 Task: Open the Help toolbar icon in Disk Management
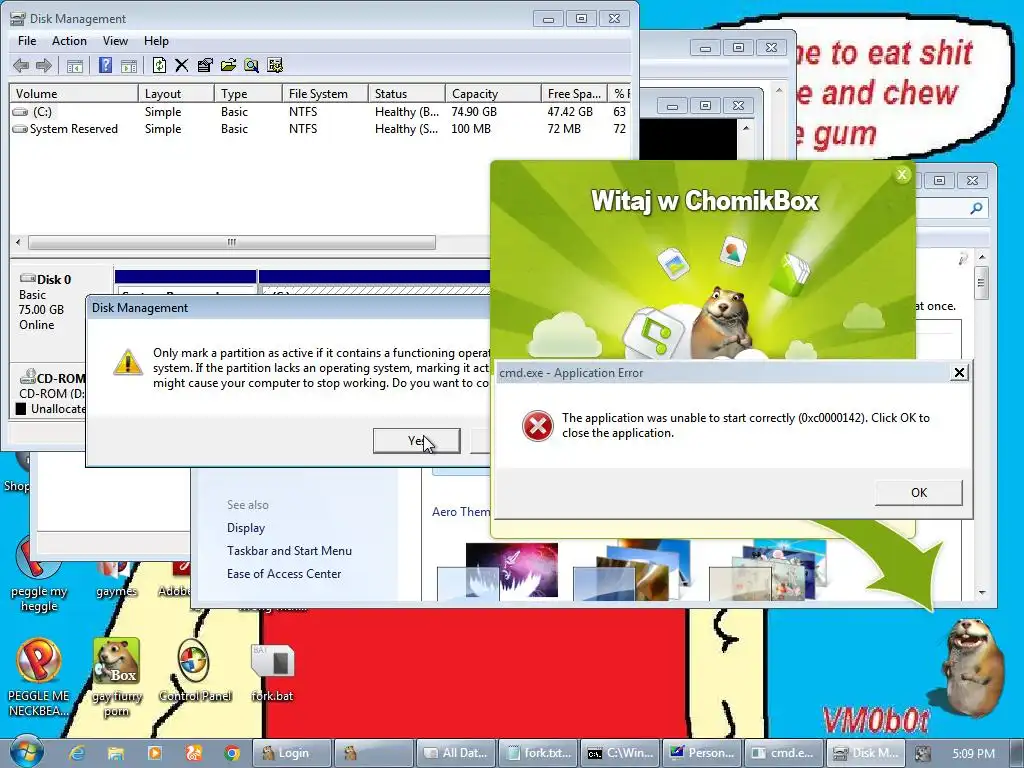point(105,65)
